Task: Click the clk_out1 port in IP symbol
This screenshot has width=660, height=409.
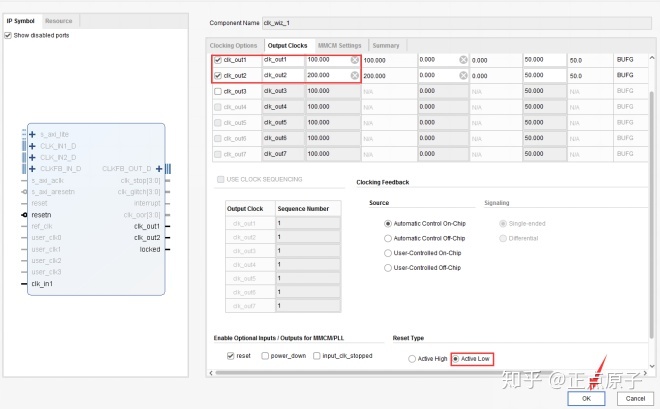Action: [x=147, y=226]
